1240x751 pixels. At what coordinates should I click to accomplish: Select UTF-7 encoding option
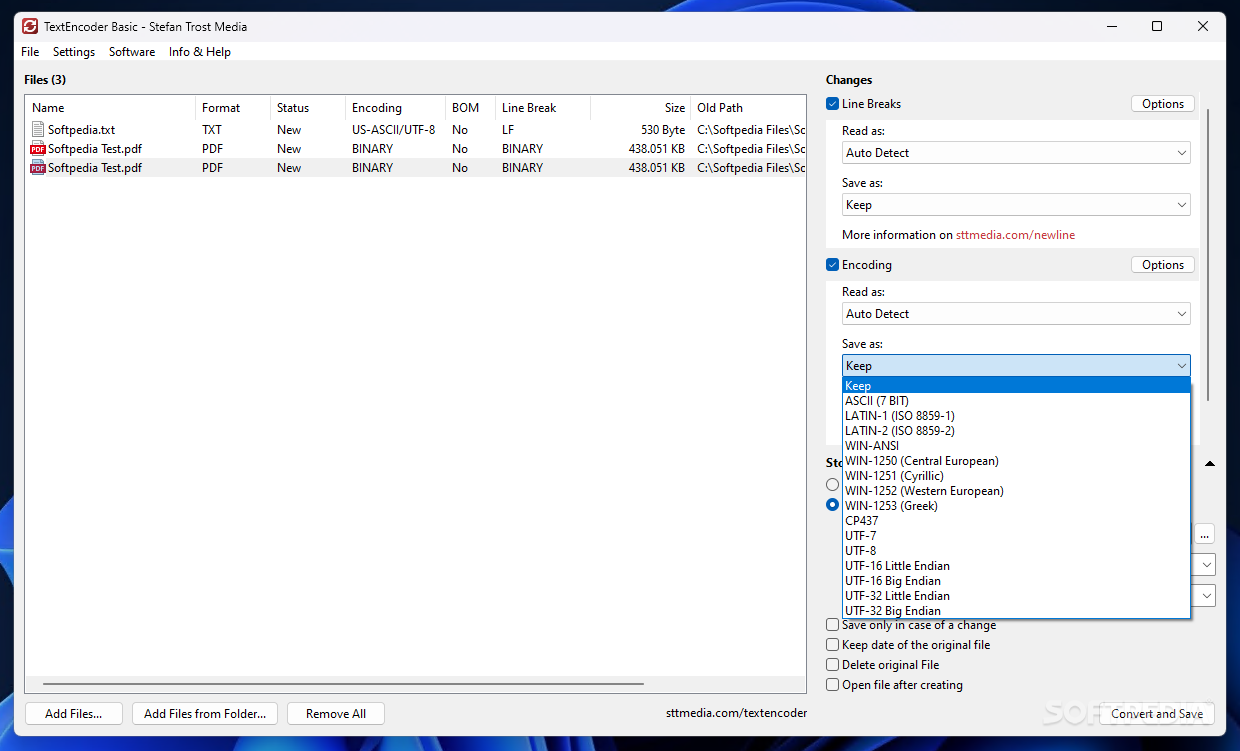click(x=1016, y=536)
